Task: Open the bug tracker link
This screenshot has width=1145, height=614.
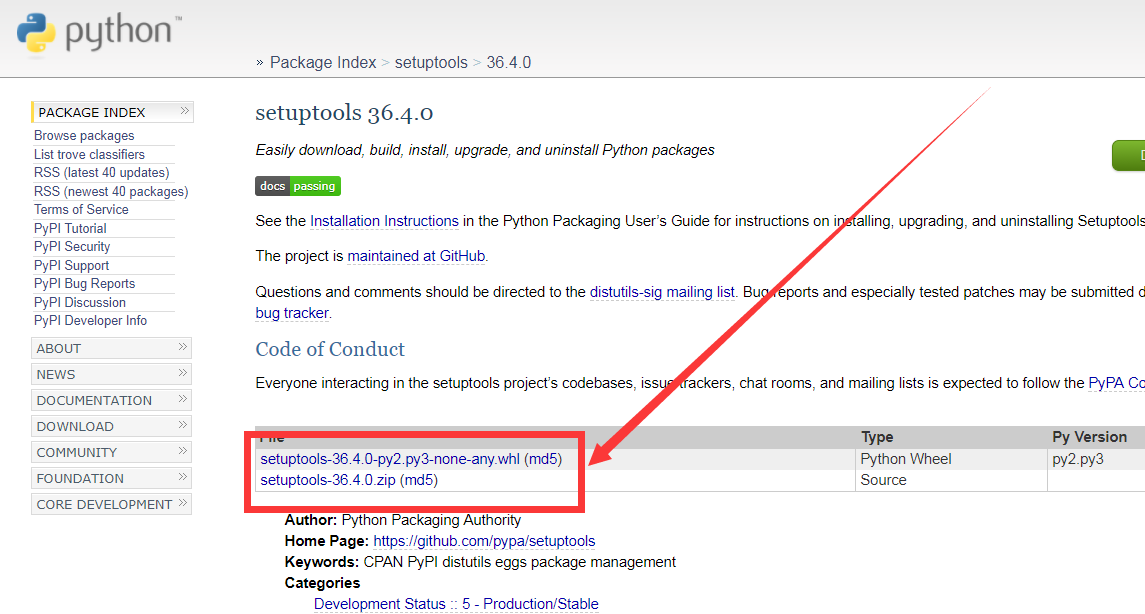Action: (292, 312)
